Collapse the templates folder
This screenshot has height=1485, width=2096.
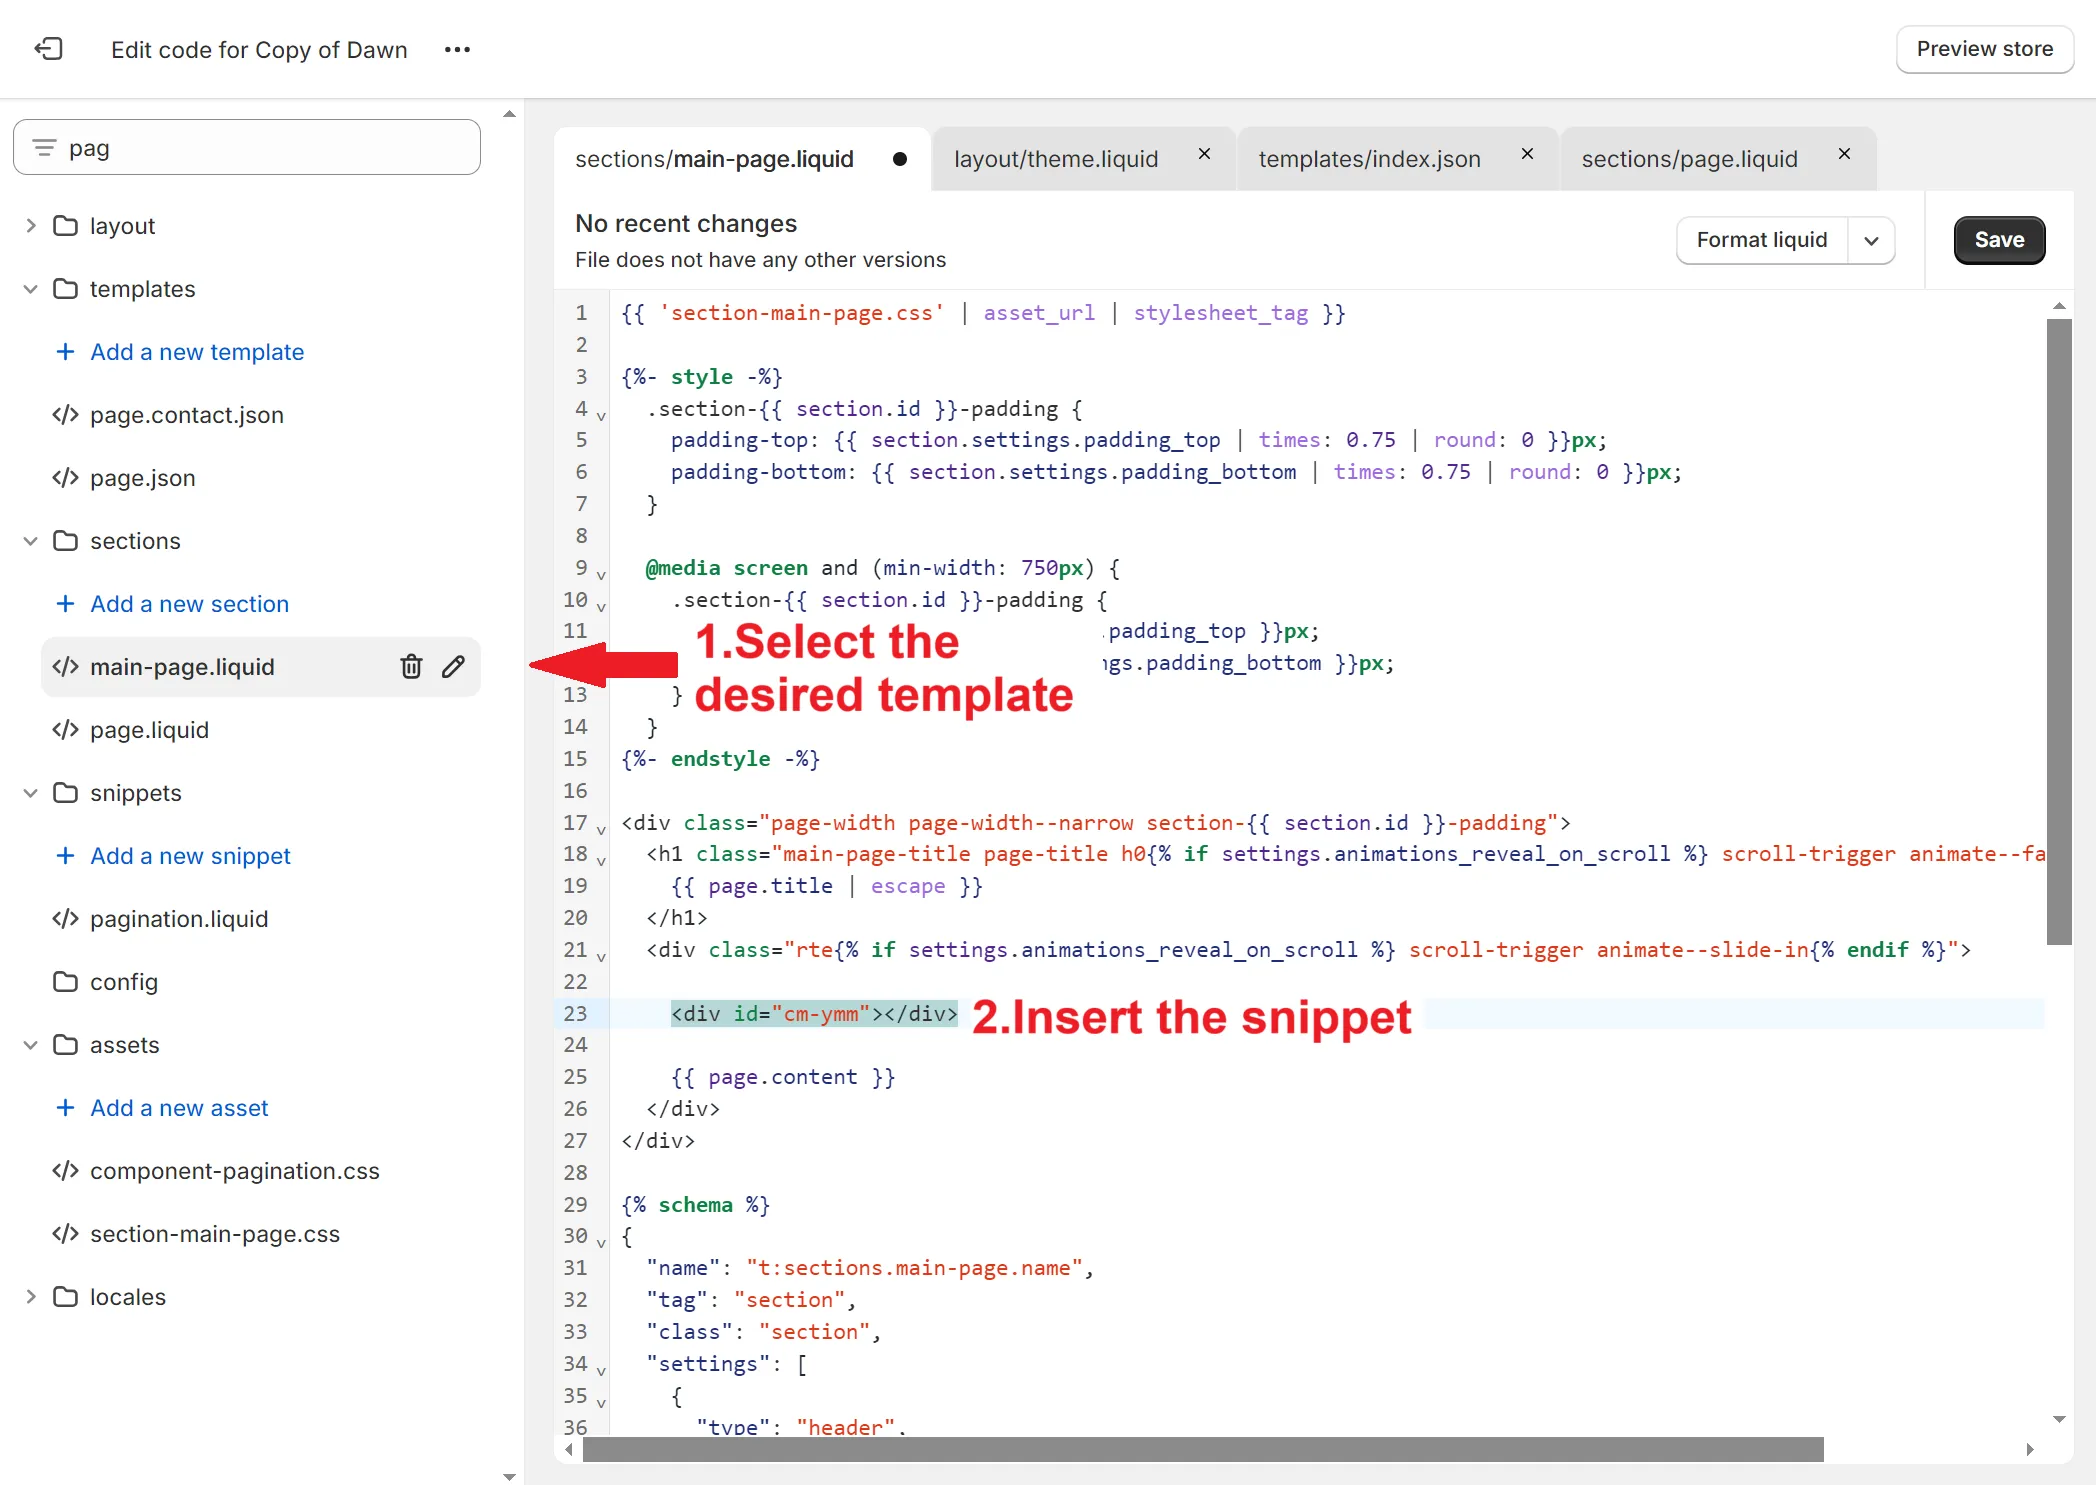(x=31, y=289)
